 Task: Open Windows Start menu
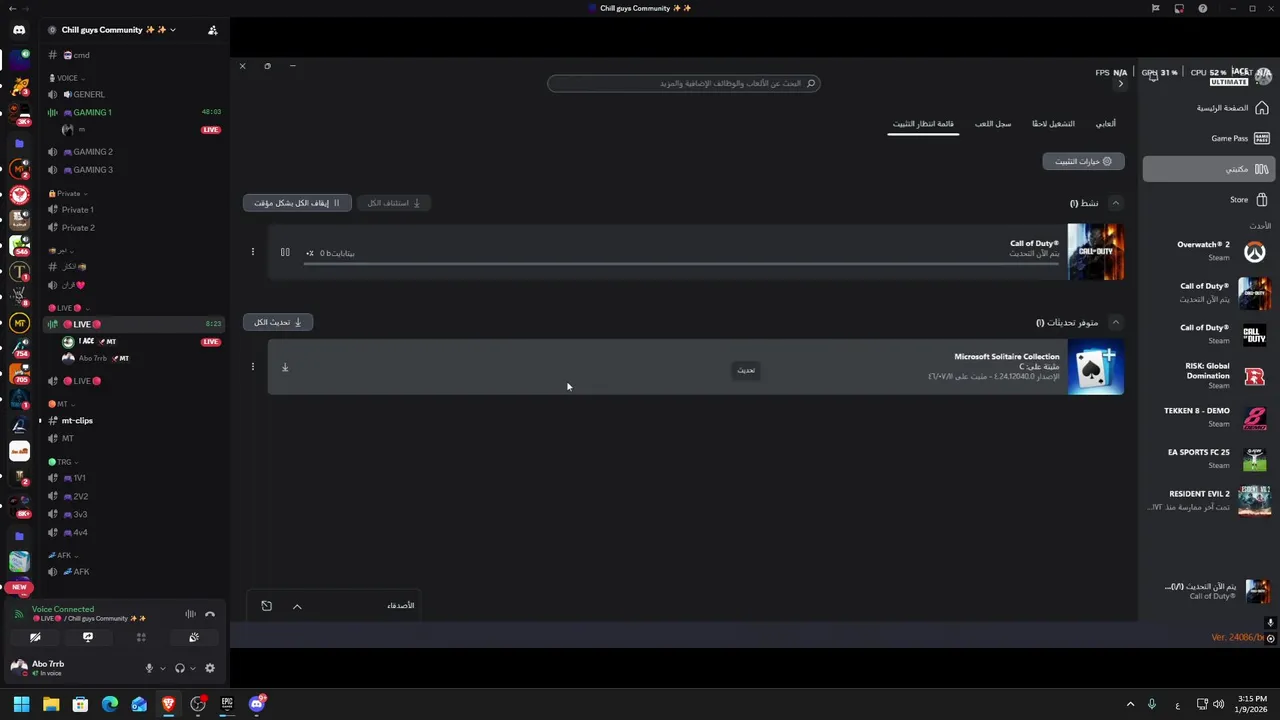21,704
